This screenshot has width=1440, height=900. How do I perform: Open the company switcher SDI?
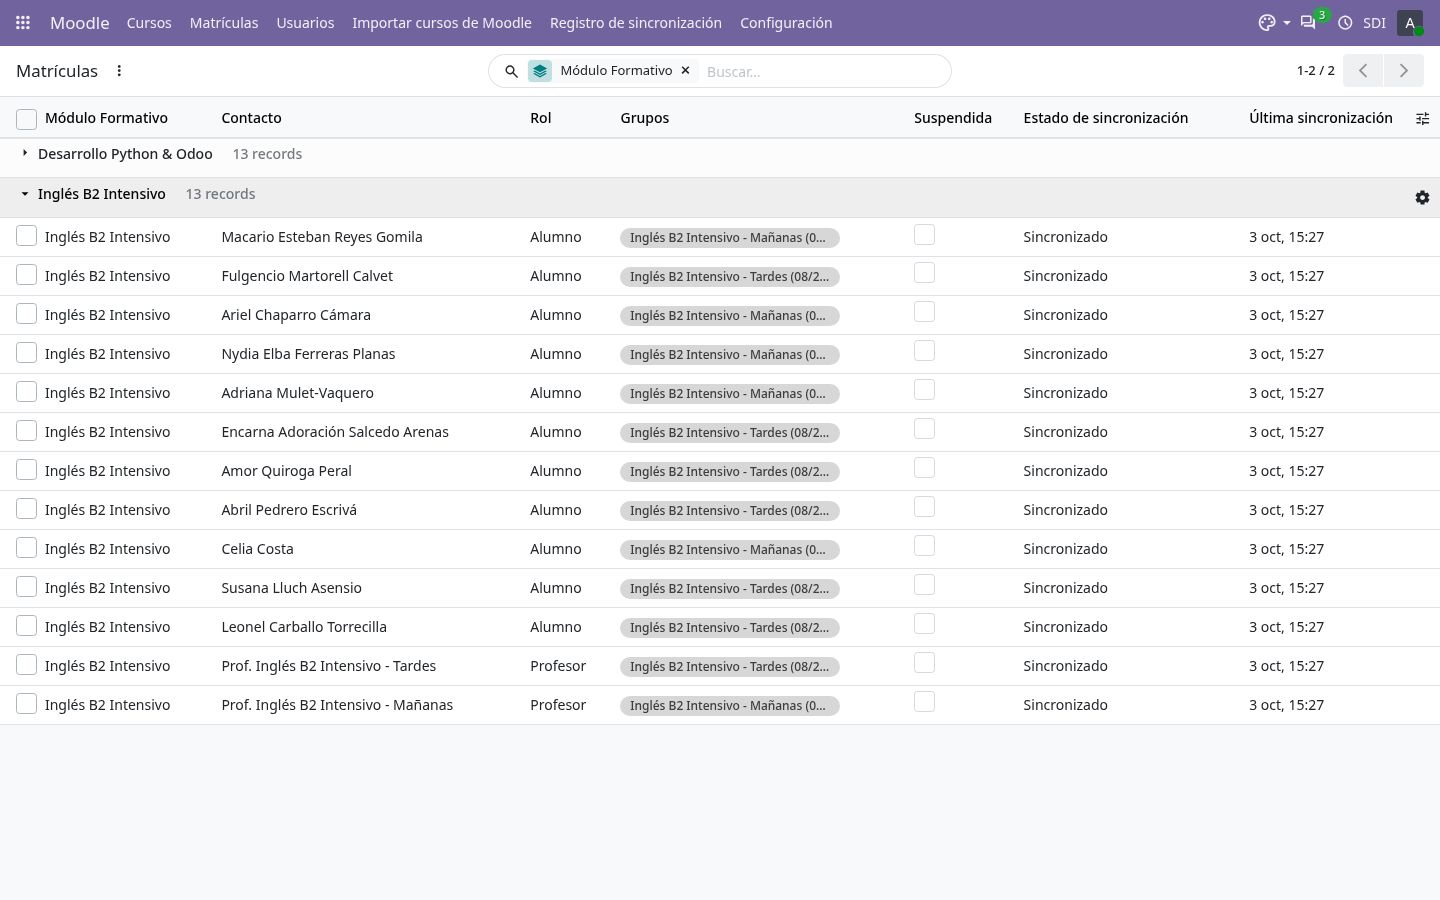(x=1374, y=22)
